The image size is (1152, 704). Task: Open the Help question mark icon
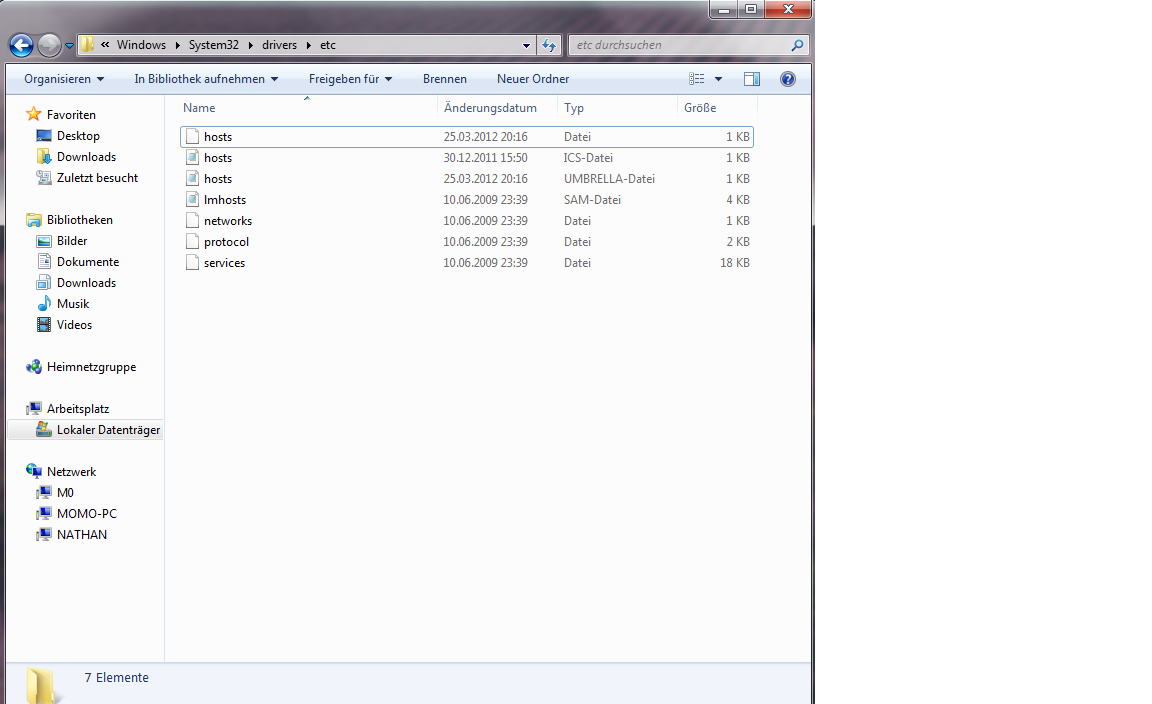(787, 79)
